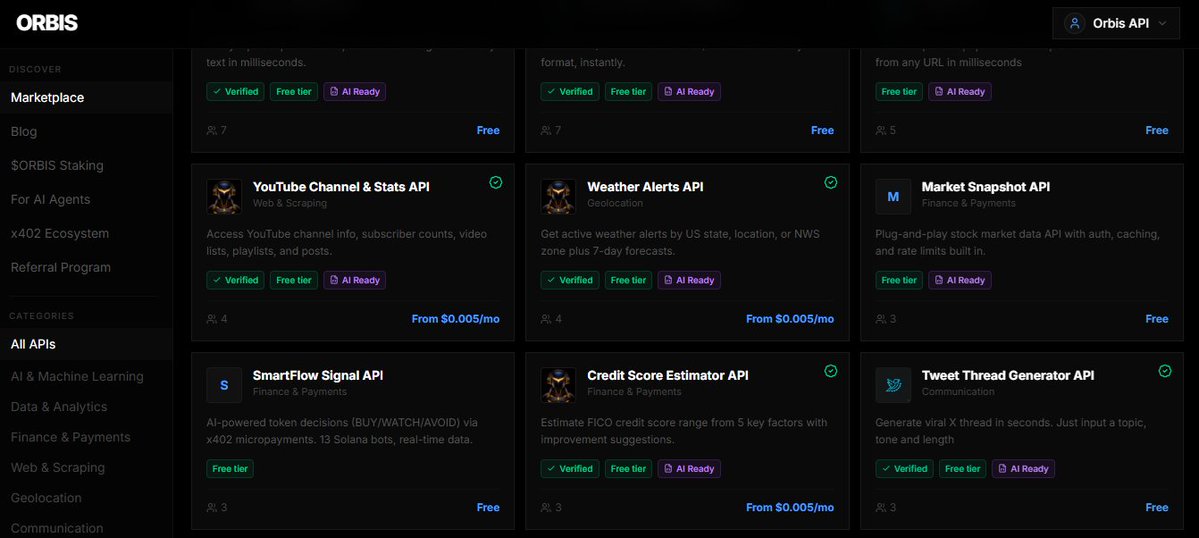Click 'Free' price on Tweet Thread Generator card
The width and height of the screenshot is (1199, 538).
(x=1157, y=507)
